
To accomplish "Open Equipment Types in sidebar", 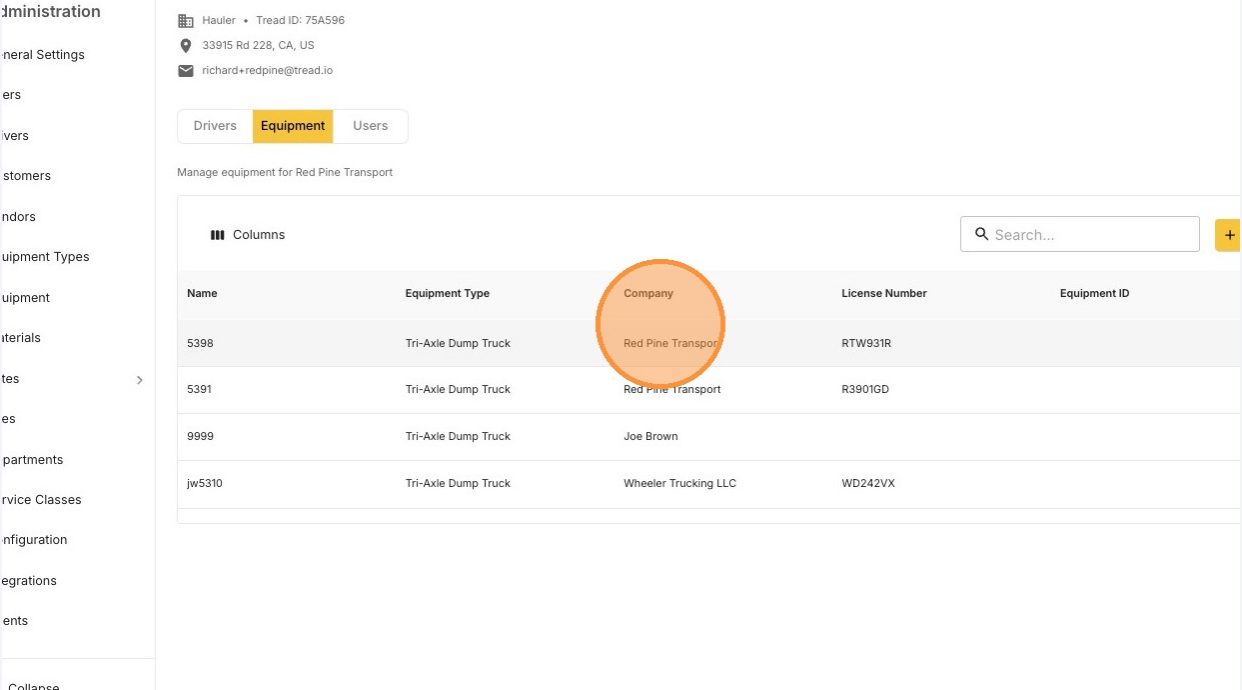I will click(45, 257).
